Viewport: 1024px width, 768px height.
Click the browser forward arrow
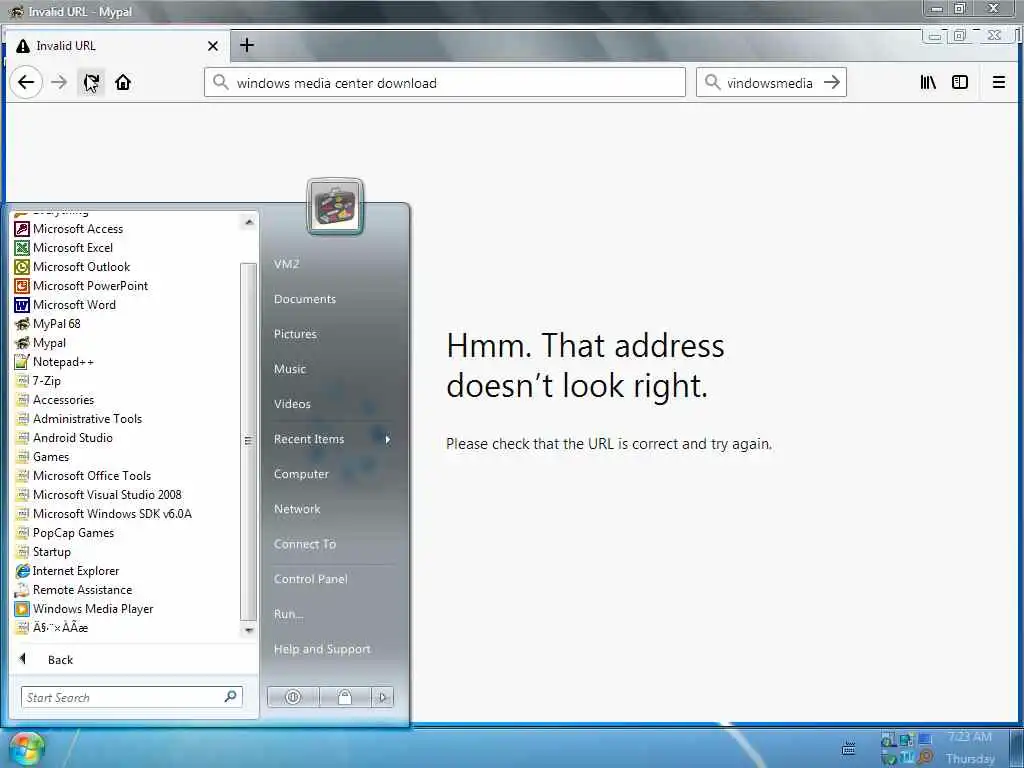click(59, 82)
